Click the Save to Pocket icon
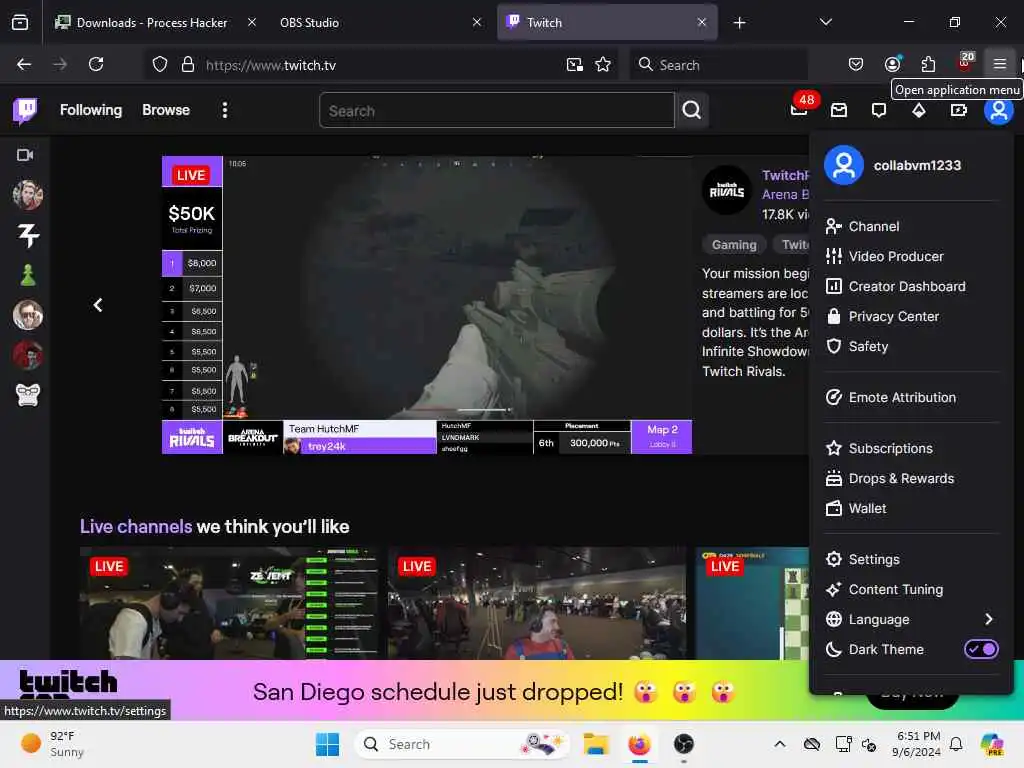The height and width of the screenshot is (768, 1024). 856,64
